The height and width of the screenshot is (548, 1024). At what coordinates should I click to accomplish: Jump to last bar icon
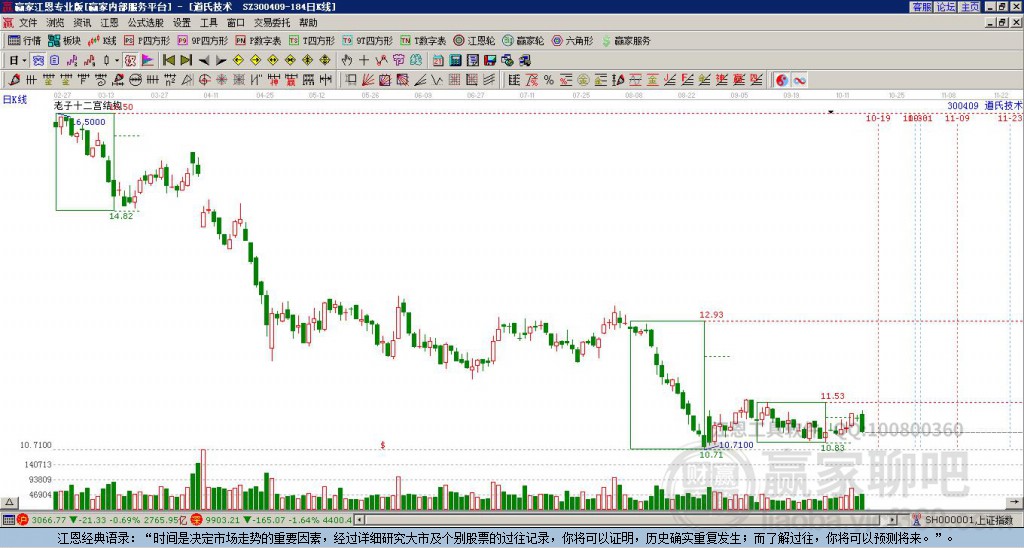tap(186, 61)
